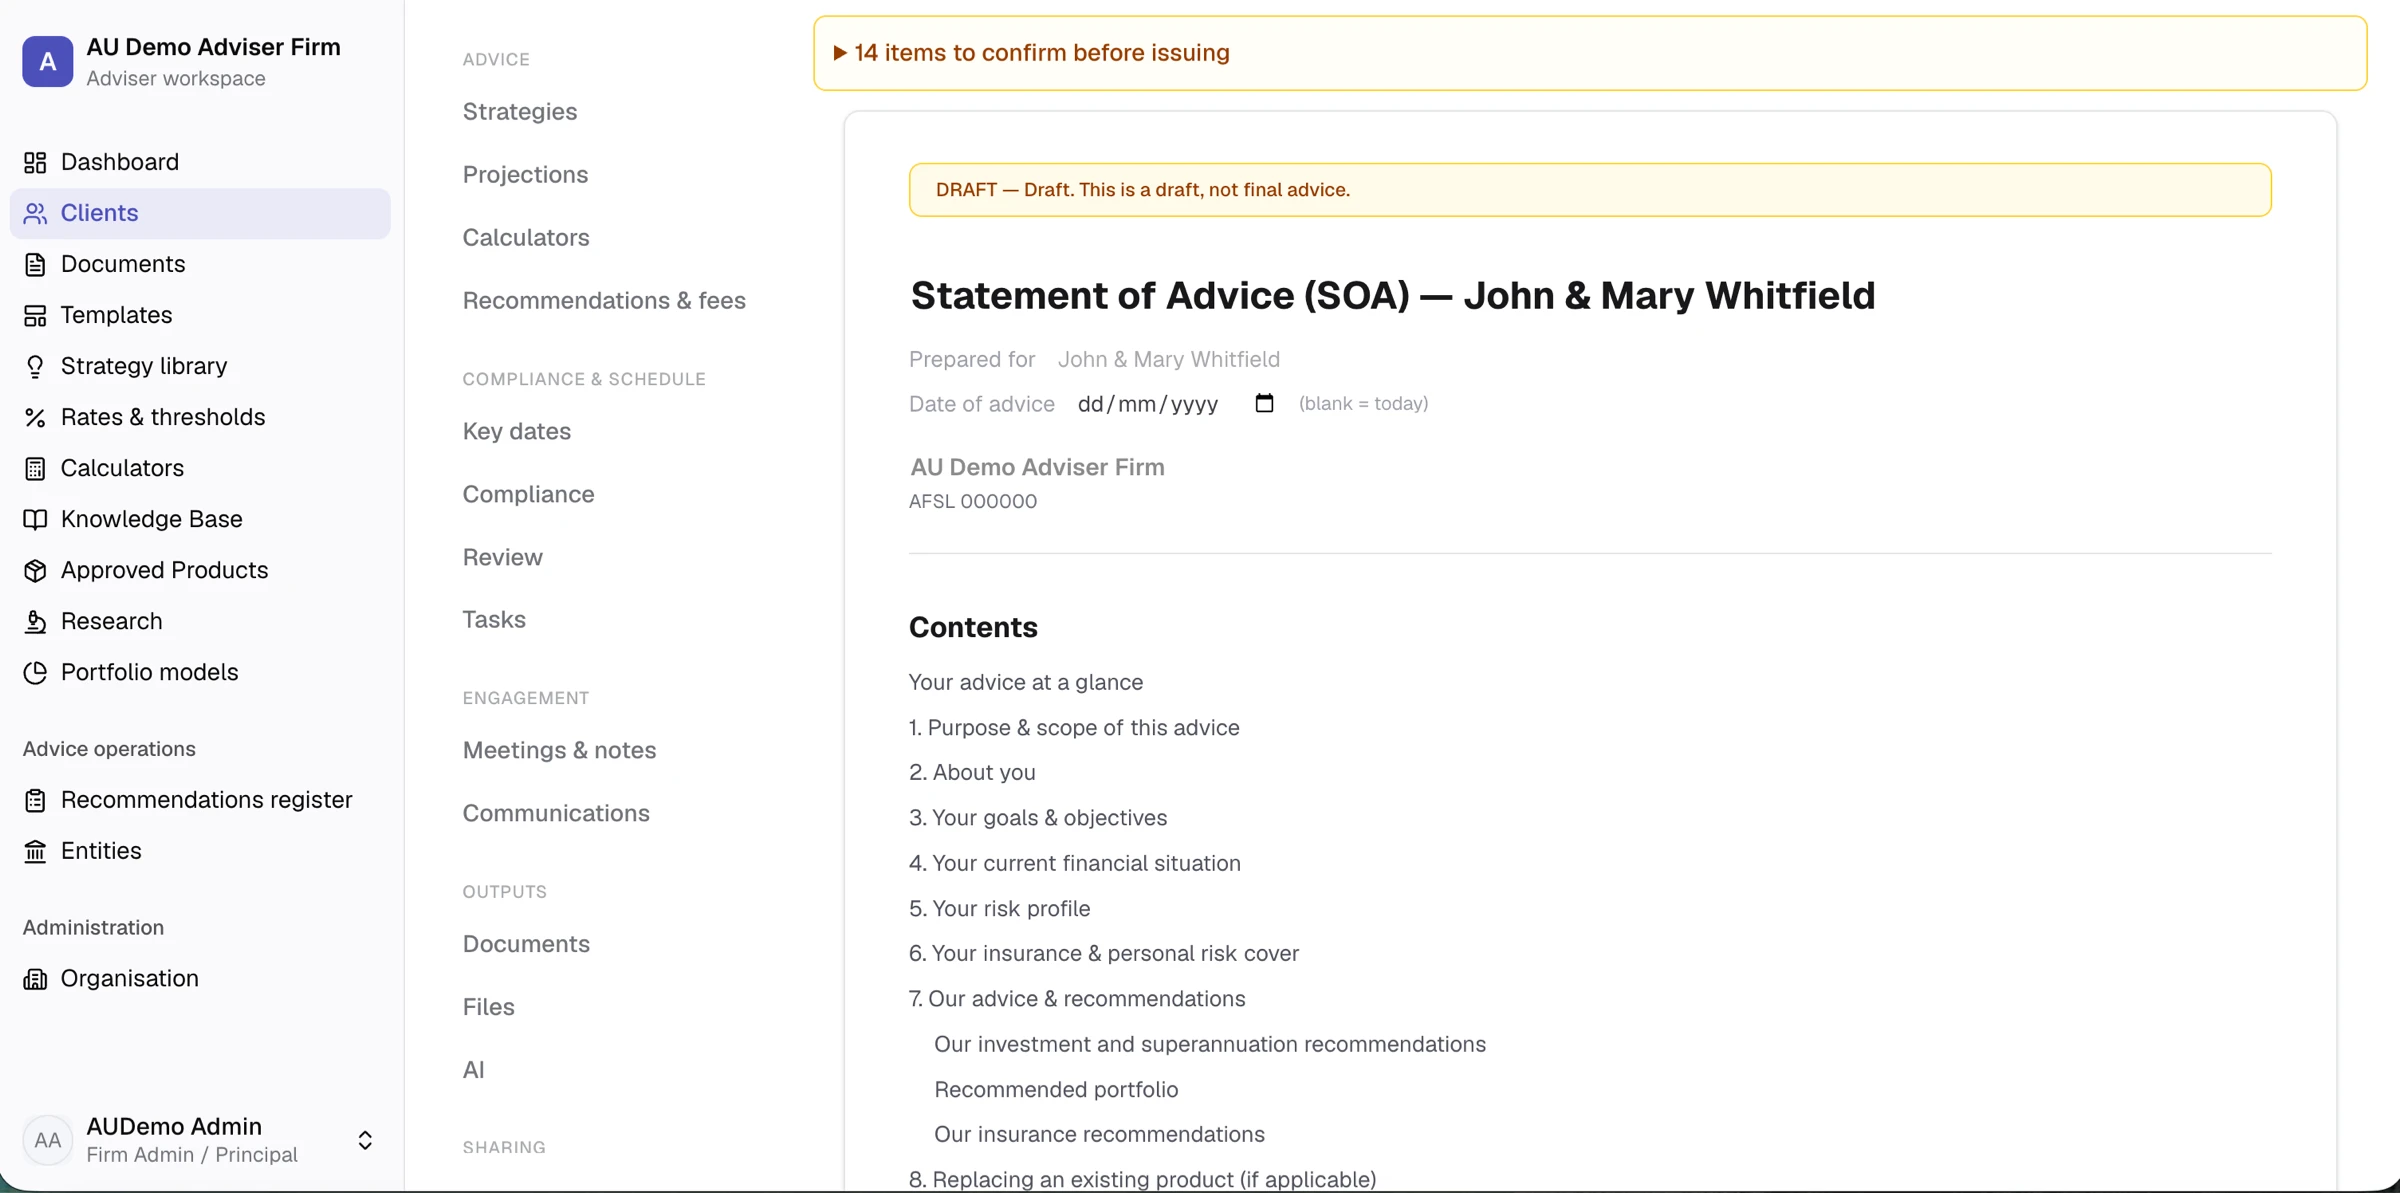Click the Recommendations register clipboard icon
2400x1193 pixels.
coord(35,800)
